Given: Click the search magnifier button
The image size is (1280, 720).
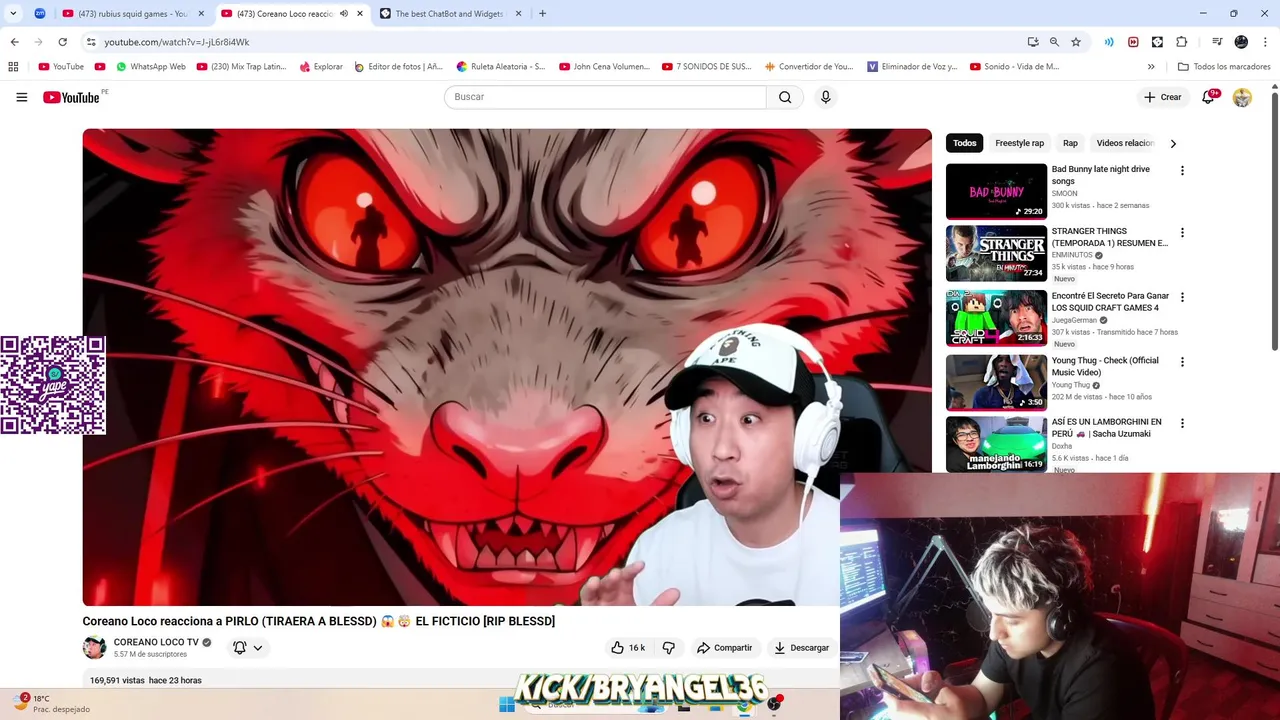Looking at the screenshot, I should [785, 97].
